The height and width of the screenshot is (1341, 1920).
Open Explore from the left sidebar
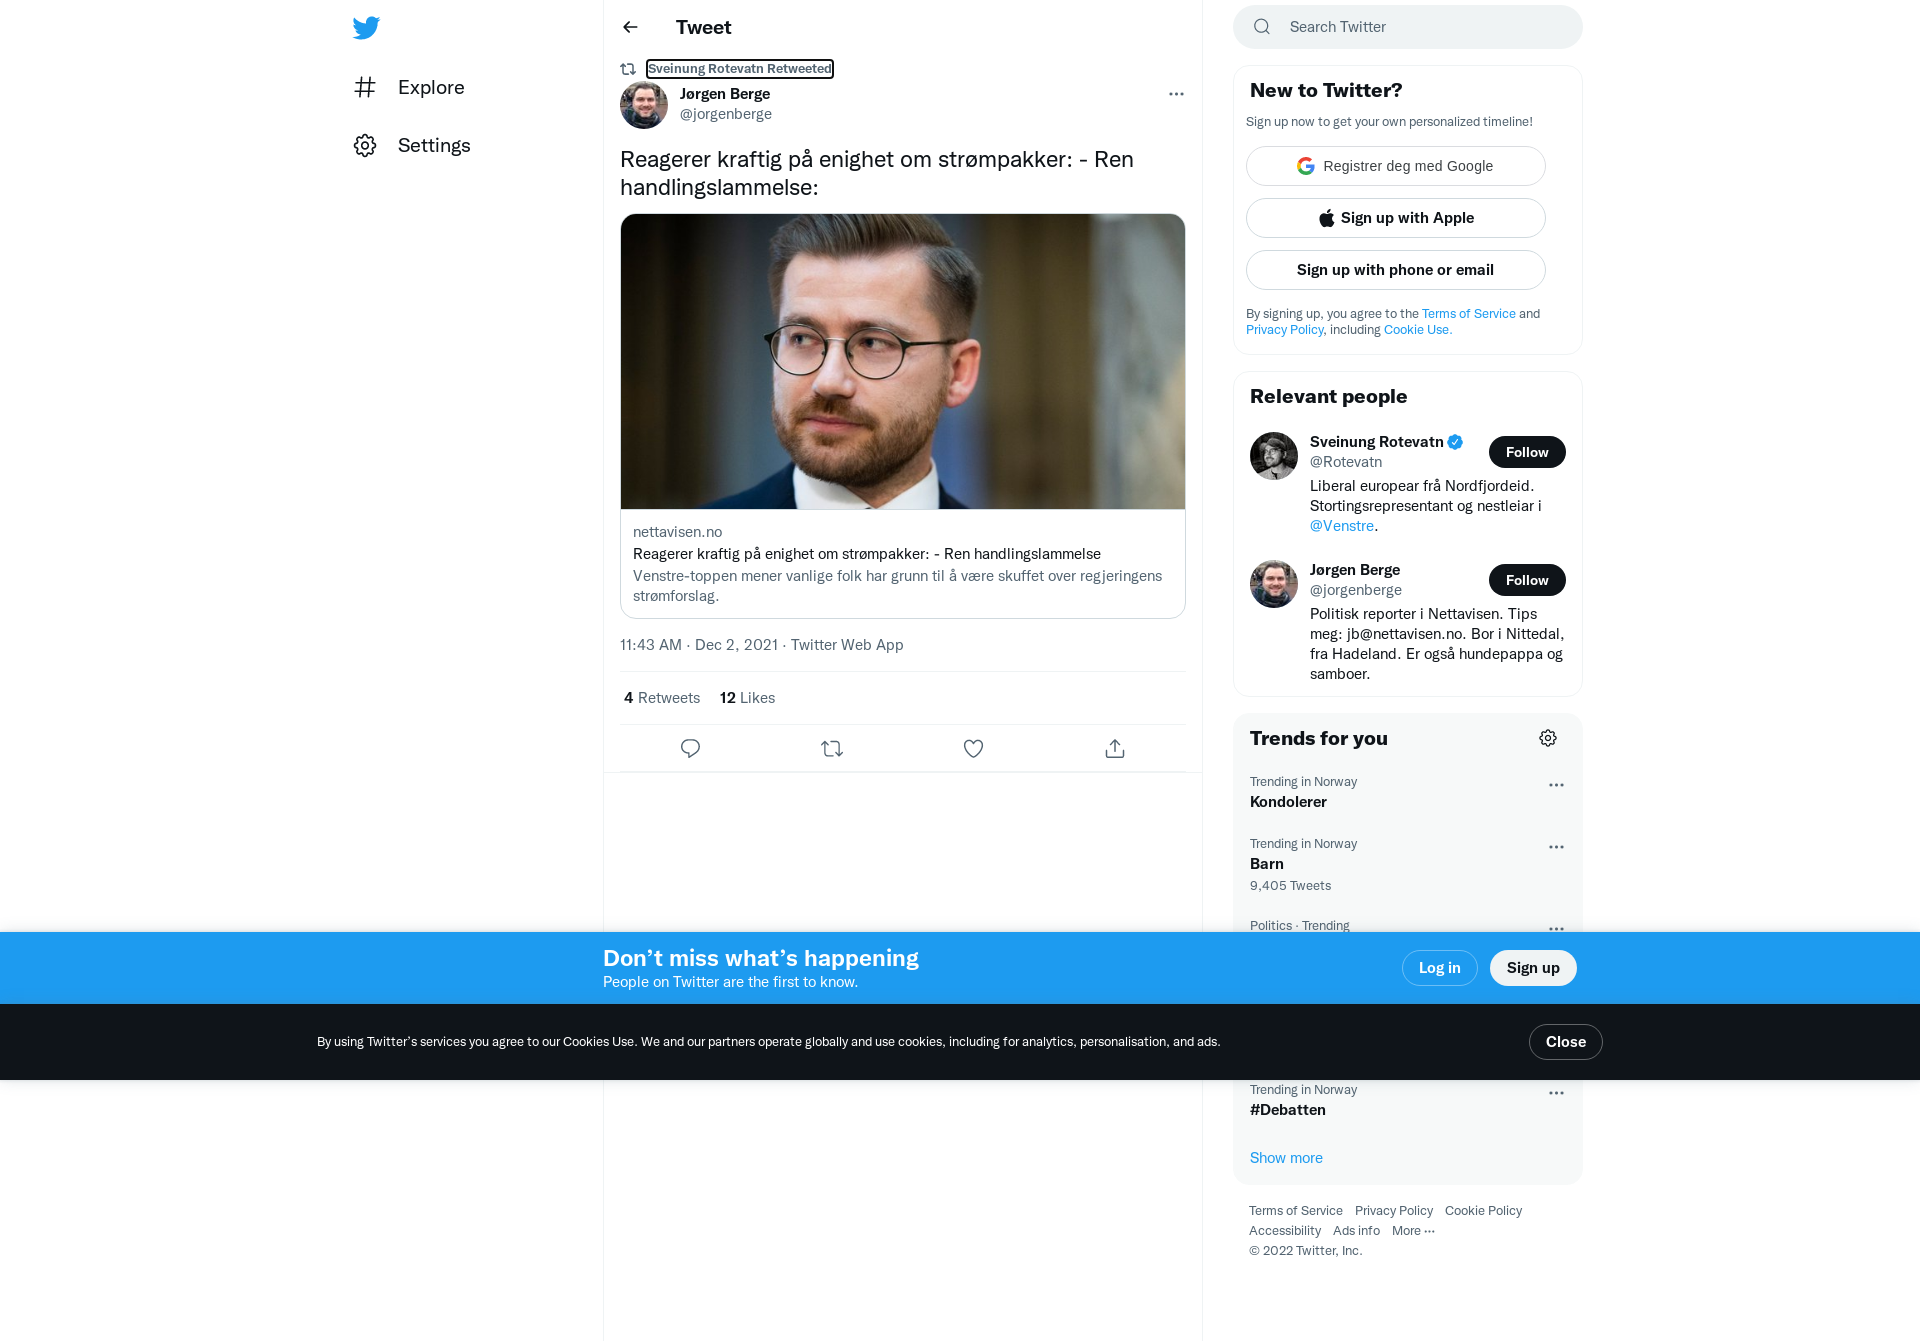[409, 87]
